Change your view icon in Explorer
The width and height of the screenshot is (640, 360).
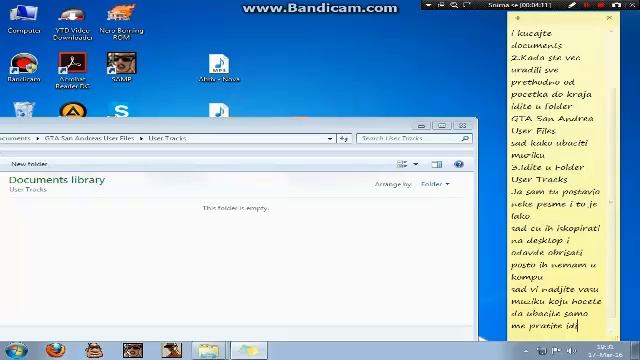[x=402, y=164]
